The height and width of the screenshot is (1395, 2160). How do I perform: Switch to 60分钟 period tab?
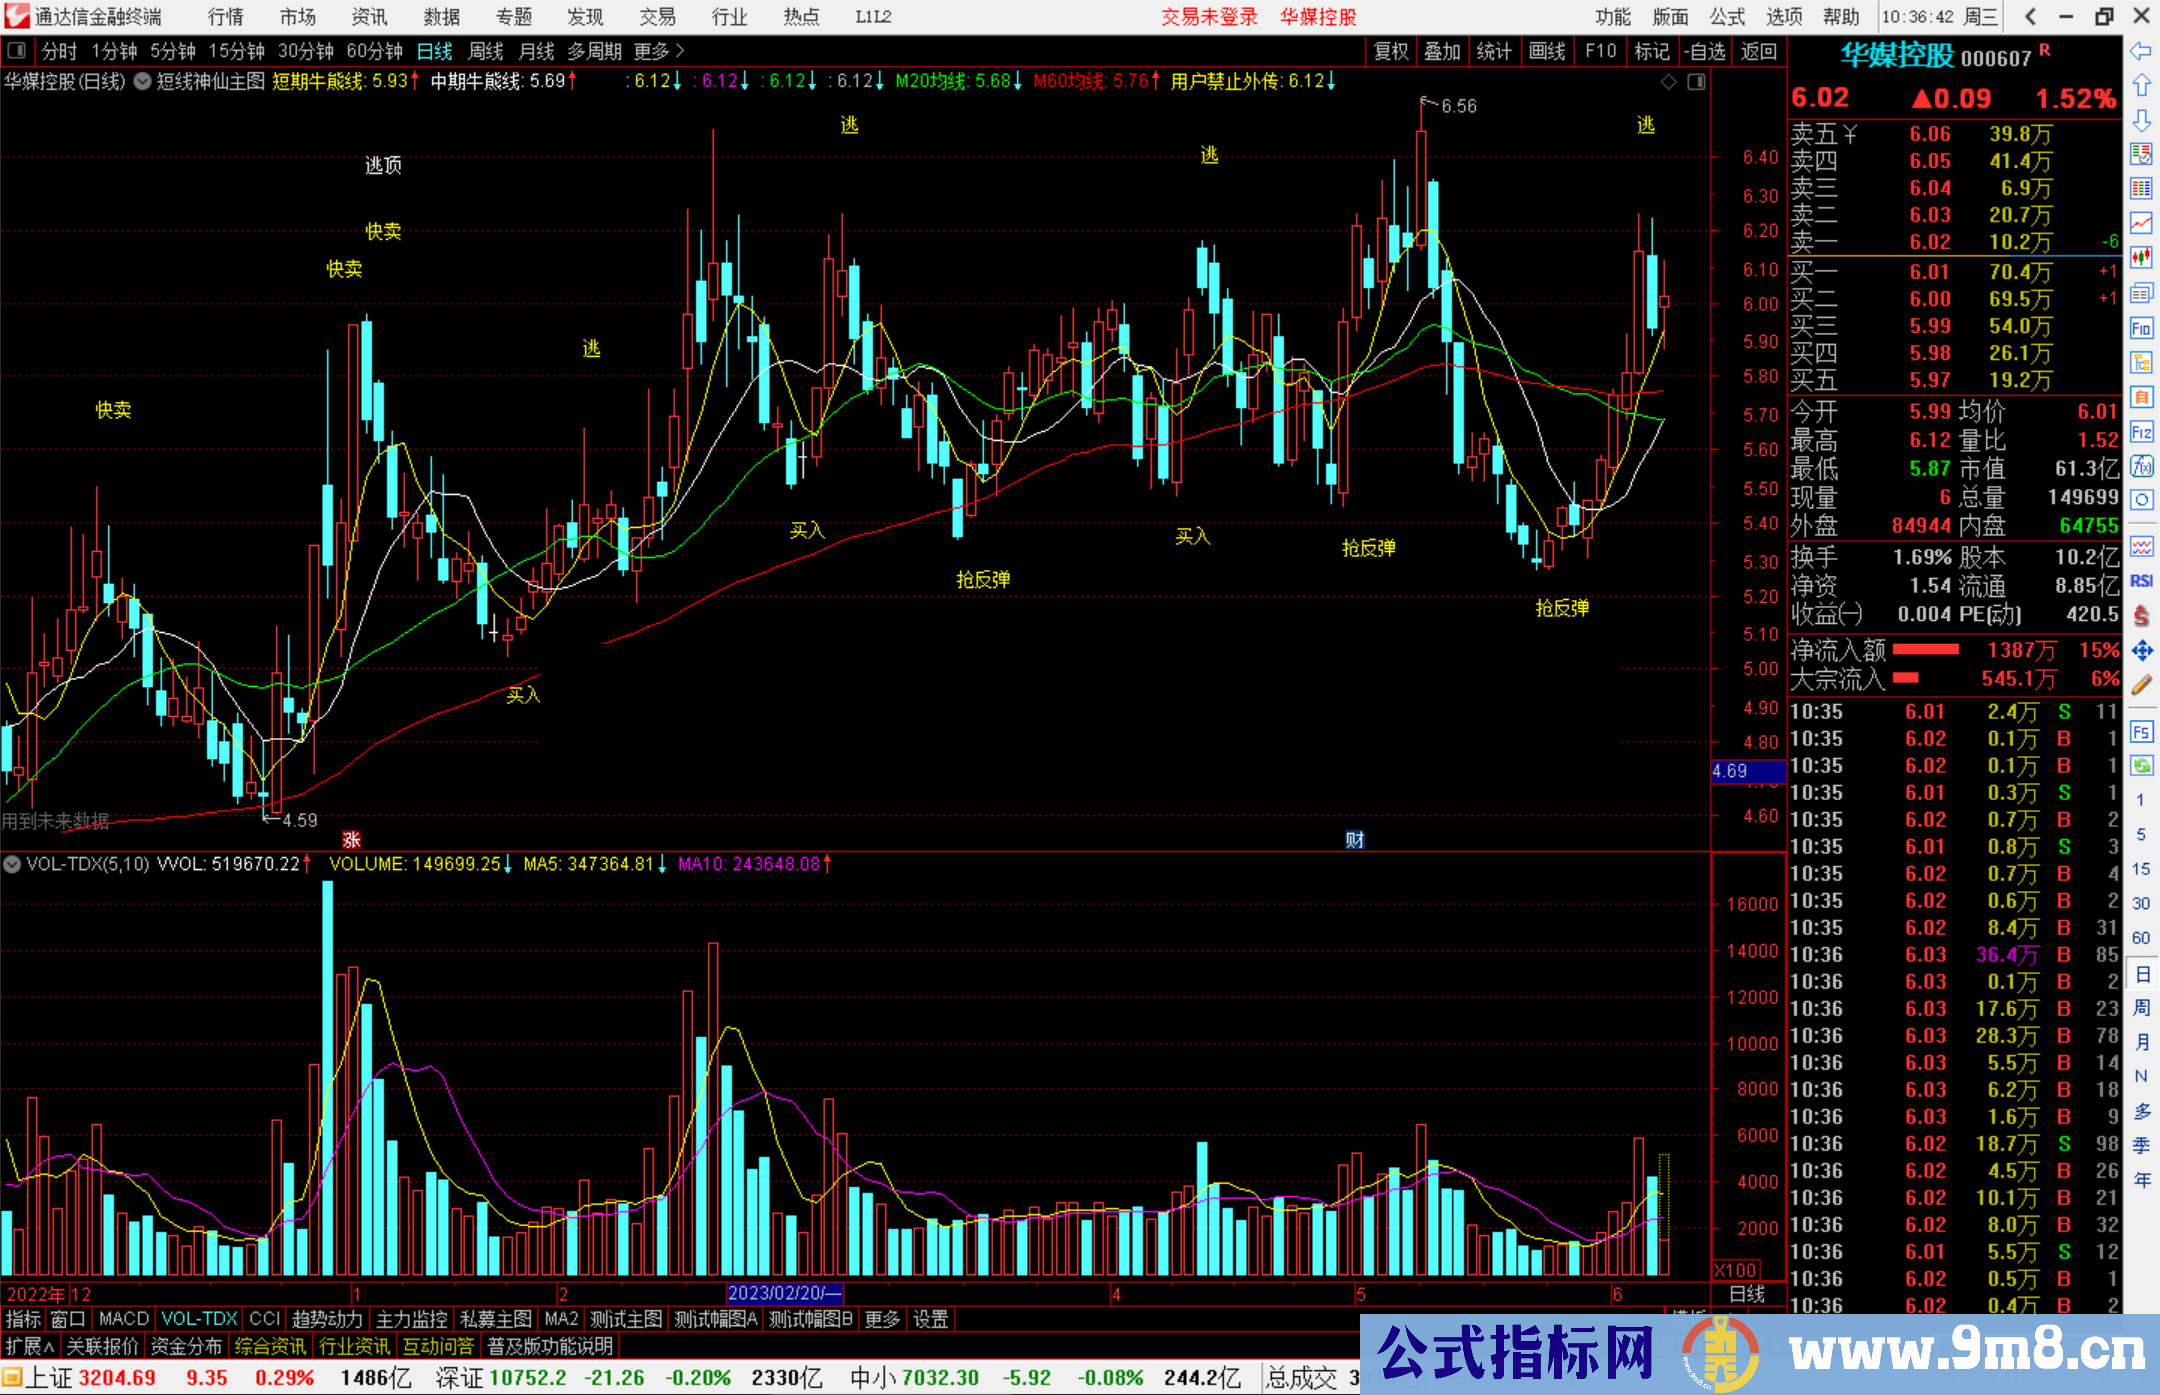pos(374,51)
